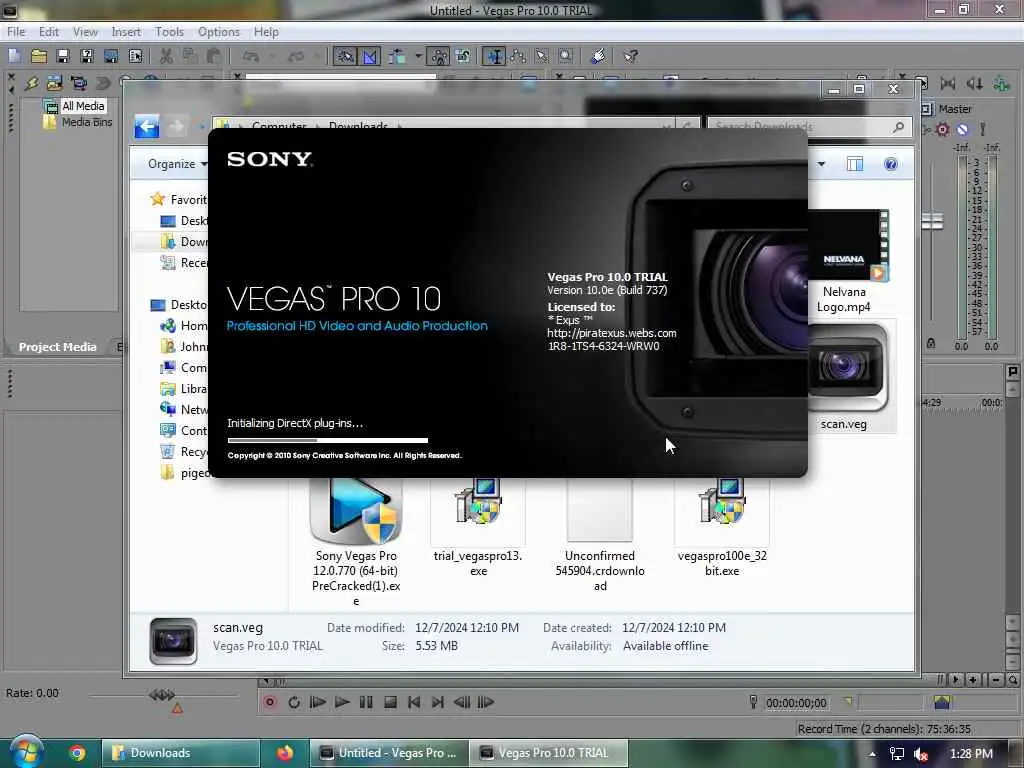Select Media Bins in Project Media tree
Viewport: 1024px width, 768px height.
click(x=87, y=122)
